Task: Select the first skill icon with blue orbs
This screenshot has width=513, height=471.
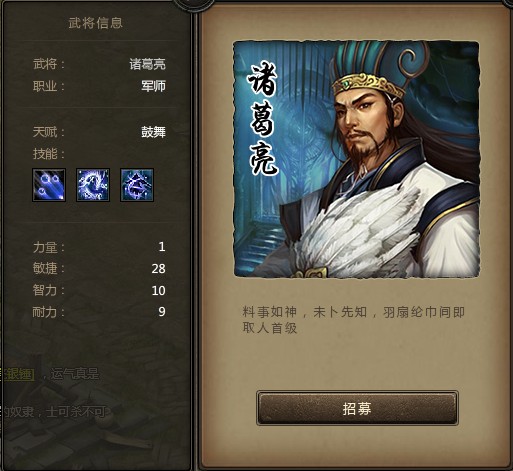Action: click(49, 185)
